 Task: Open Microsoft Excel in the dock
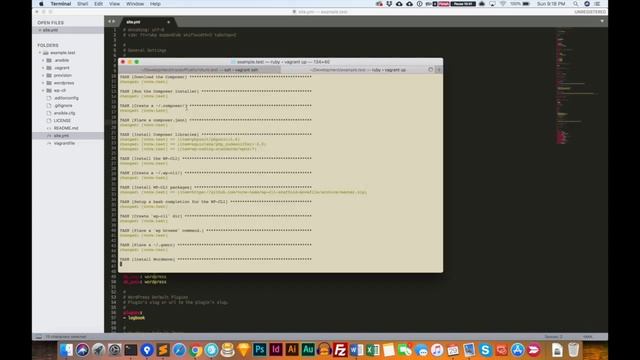click(373, 350)
